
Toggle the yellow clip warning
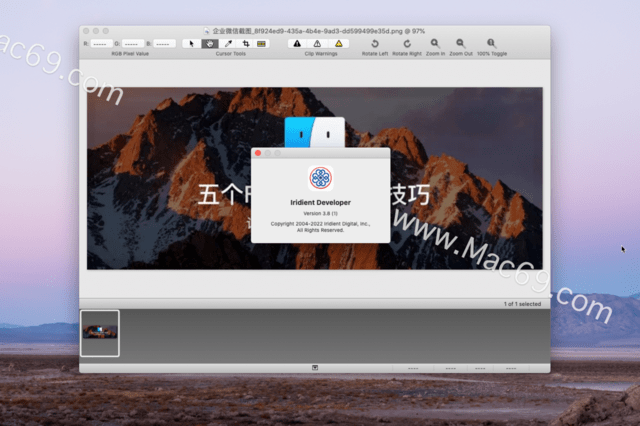338,44
